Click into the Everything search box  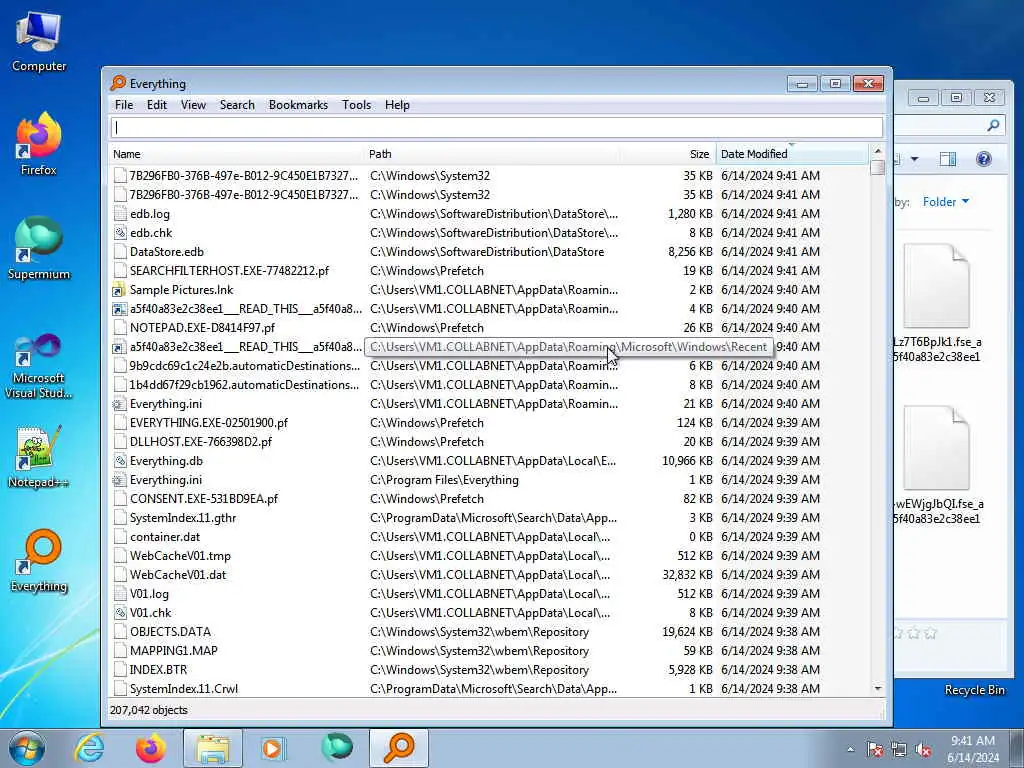(x=496, y=127)
